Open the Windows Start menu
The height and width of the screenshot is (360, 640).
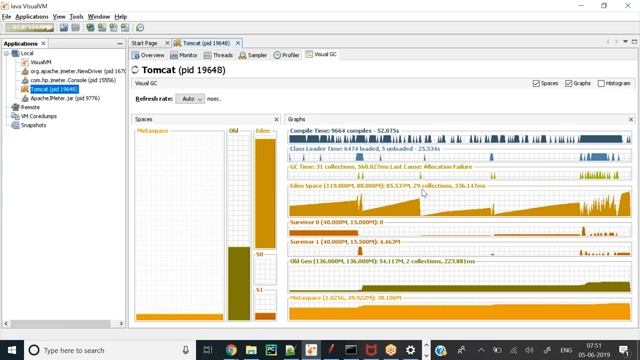tap(12, 350)
